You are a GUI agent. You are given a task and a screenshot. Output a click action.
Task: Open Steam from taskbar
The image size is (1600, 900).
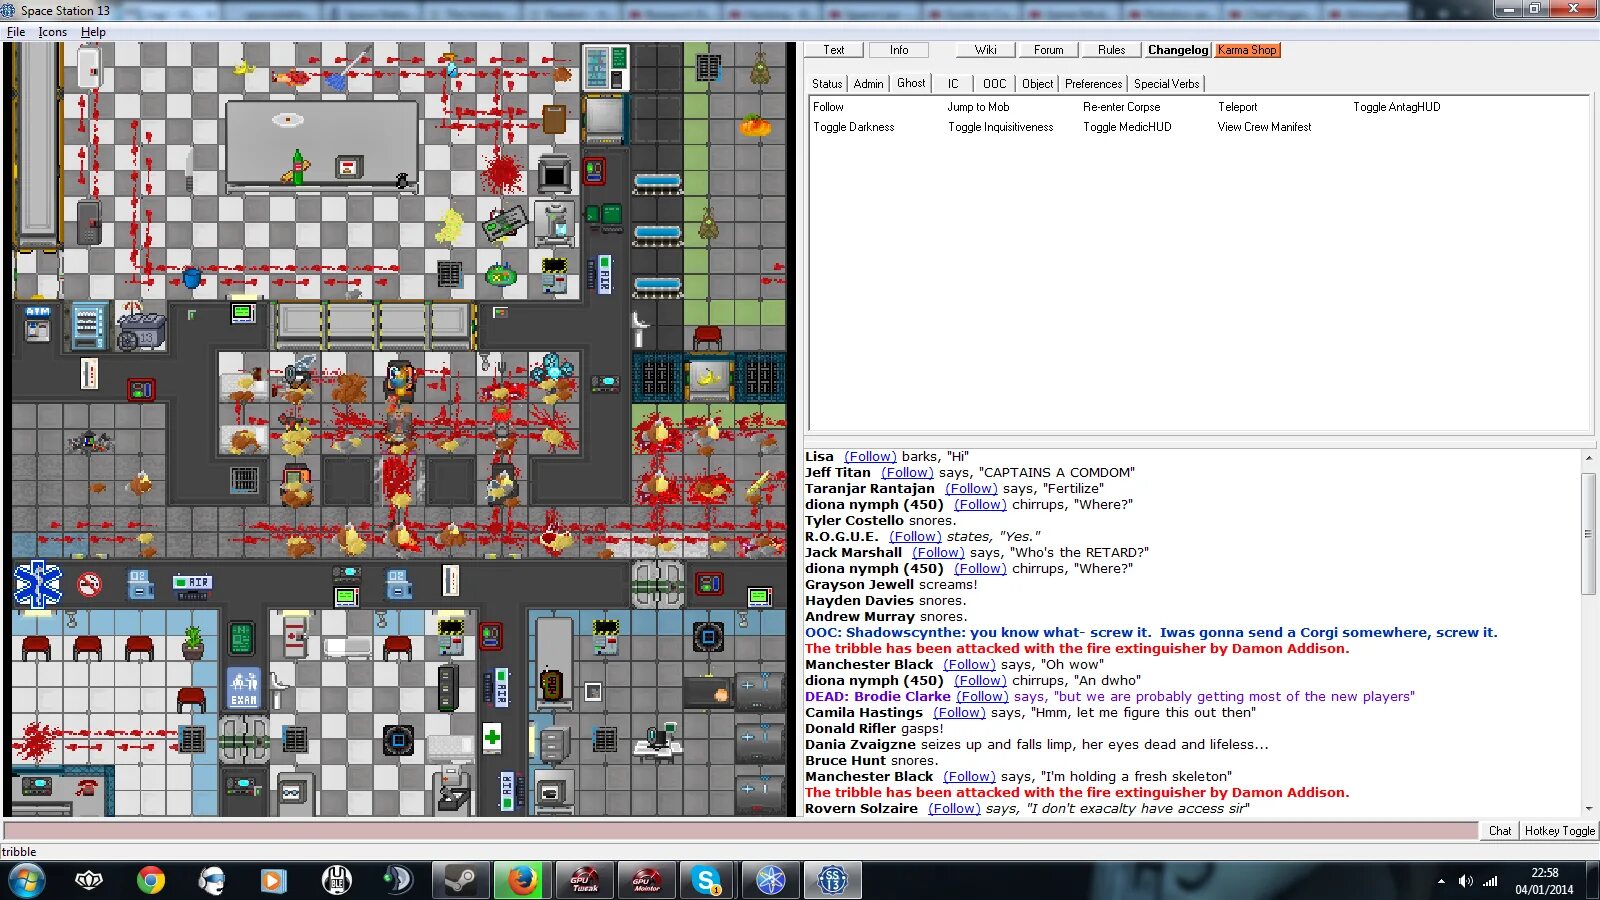[460, 881]
